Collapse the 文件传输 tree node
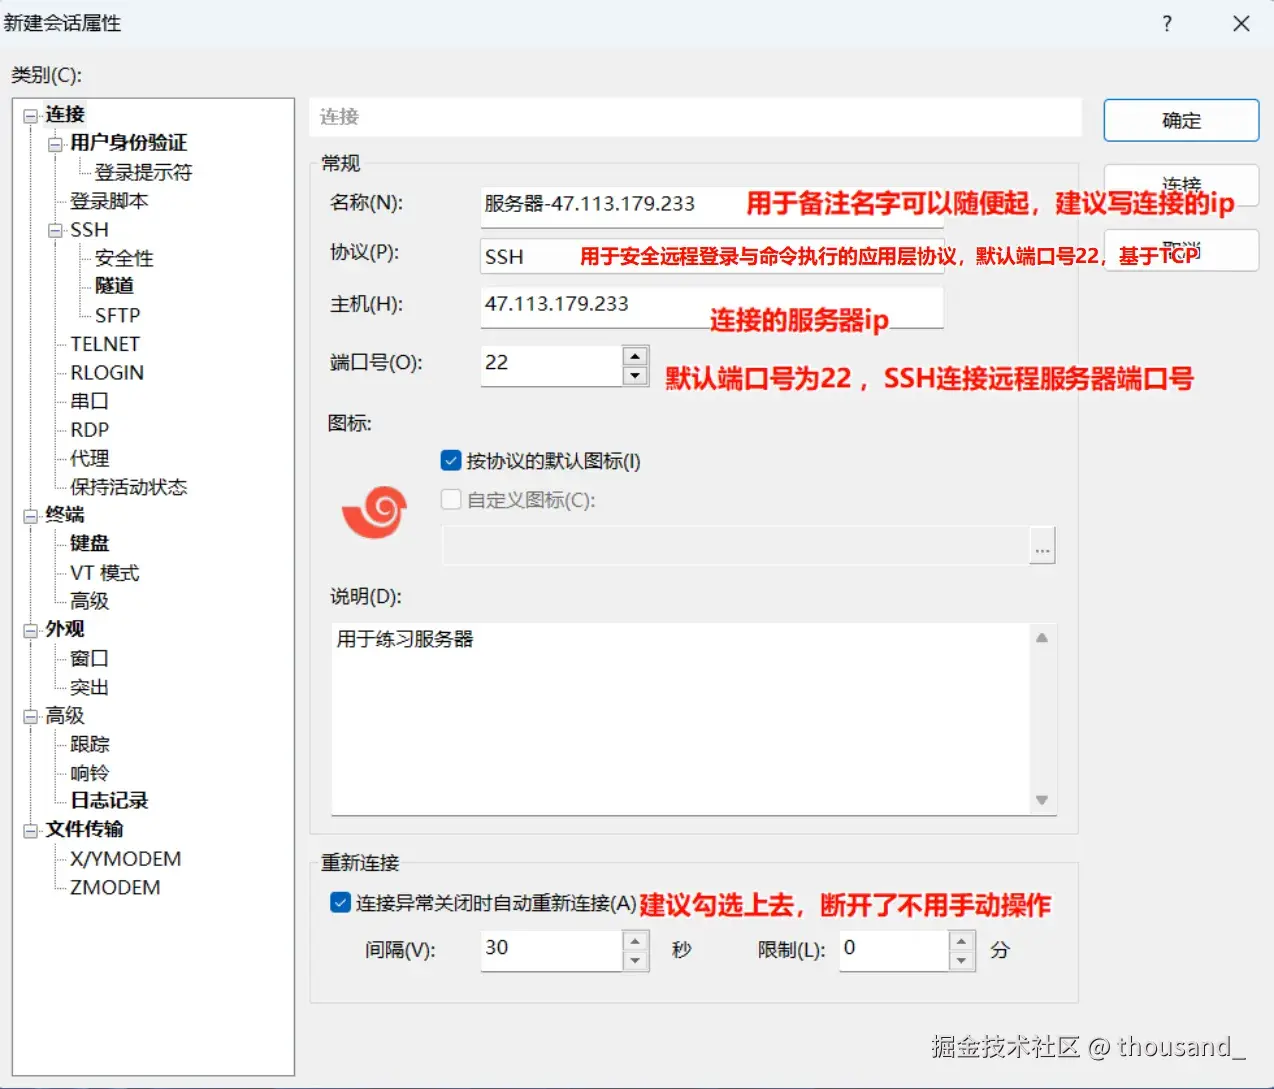 pos(31,830)
